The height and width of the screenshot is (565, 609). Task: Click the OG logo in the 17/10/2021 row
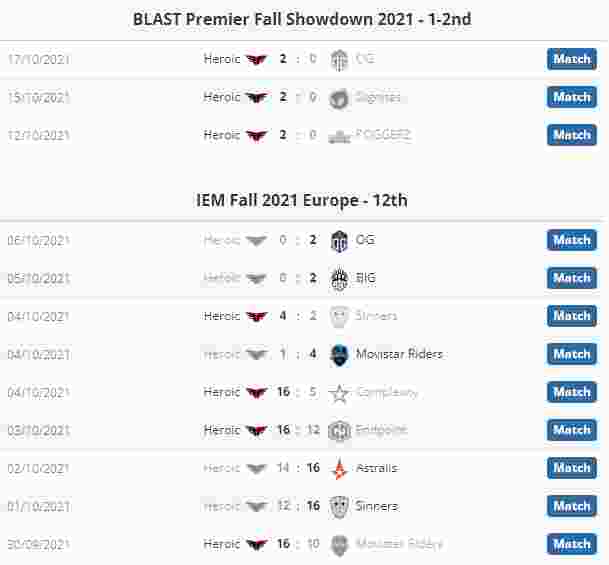[339, 60]
